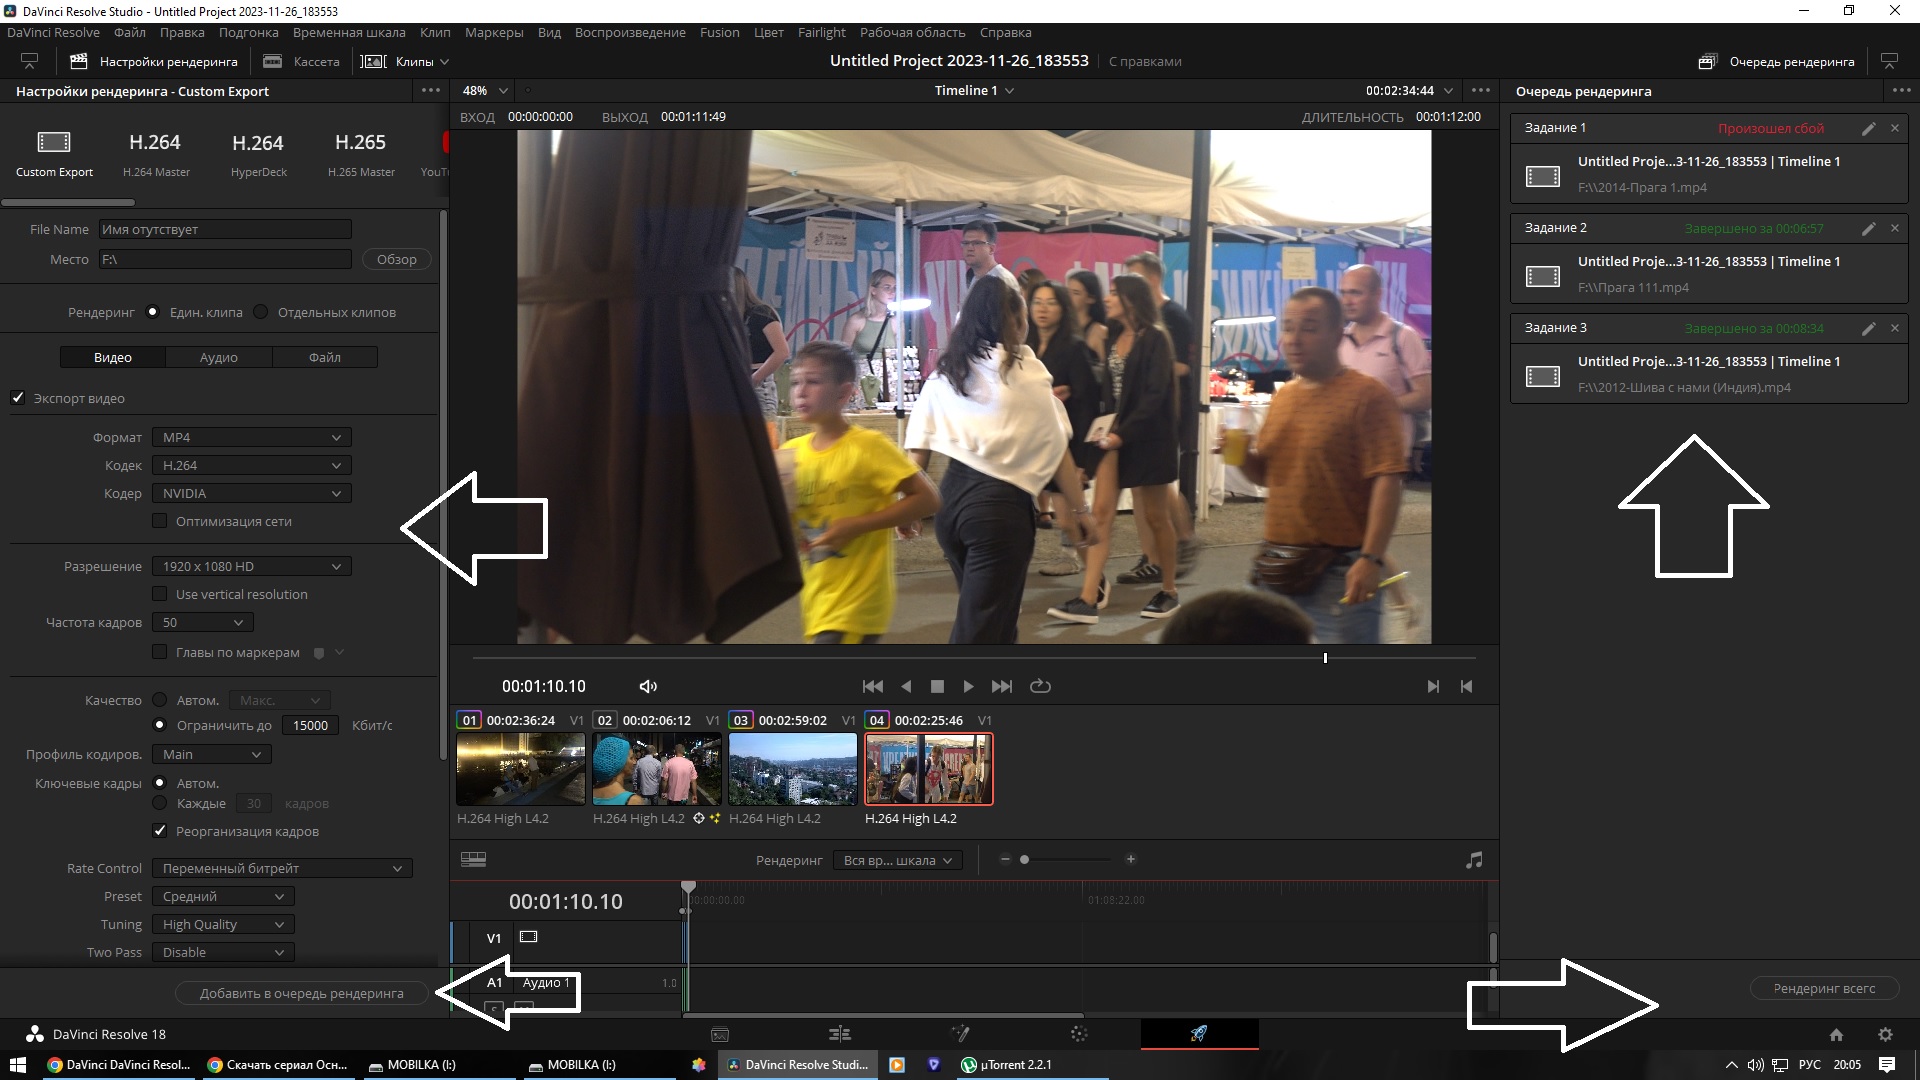Viewport: 1920px width, 1080px height.
Task: Select Every (Каждые) keyframes radio
Action: (159, 803)
